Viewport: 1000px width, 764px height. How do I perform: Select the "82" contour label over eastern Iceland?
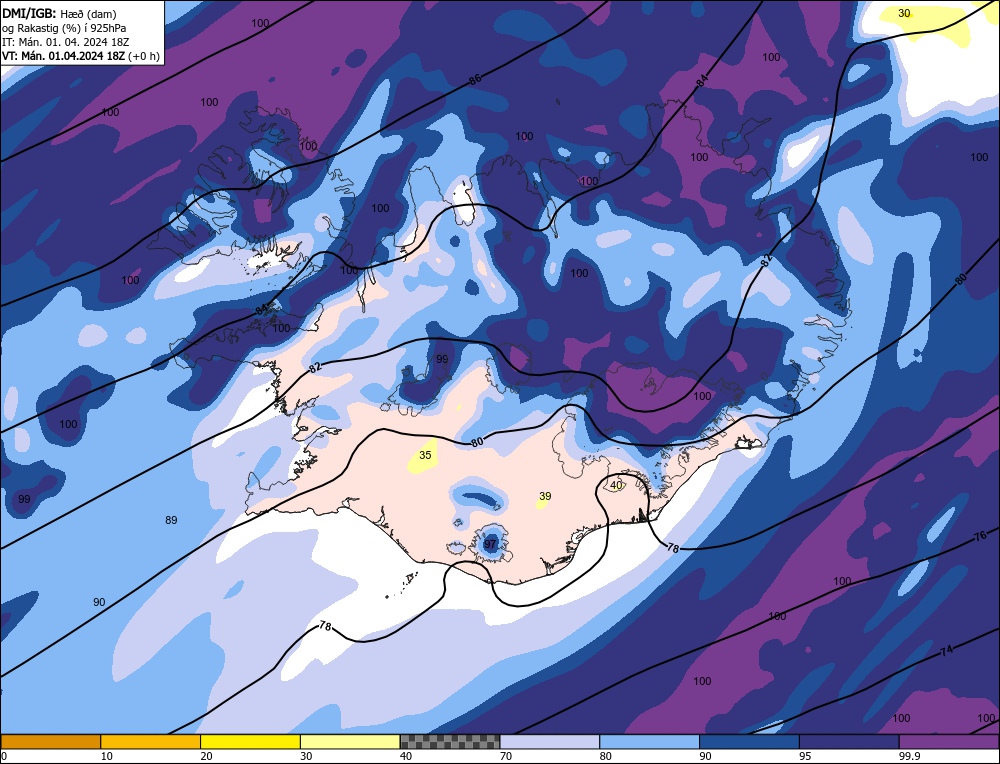click(767, 258)
